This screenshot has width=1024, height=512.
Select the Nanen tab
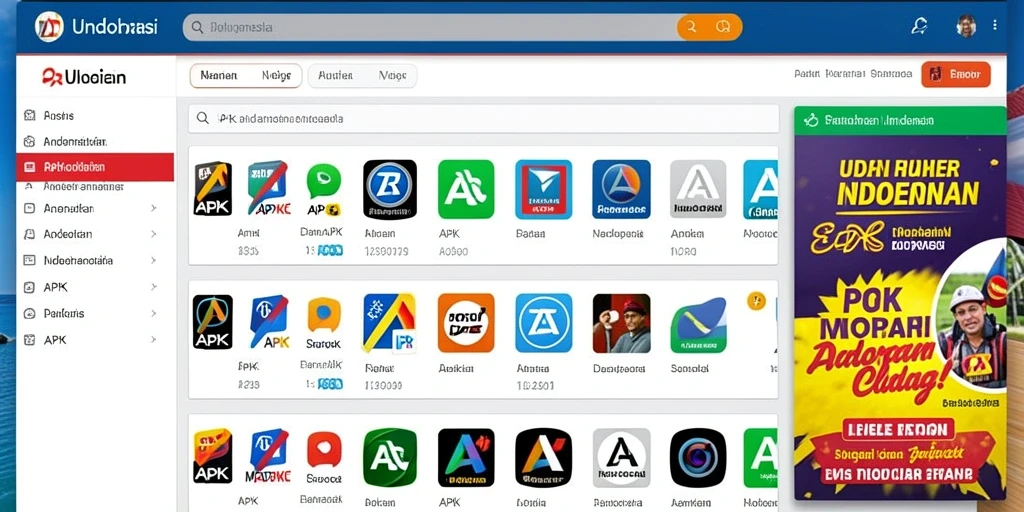click(x=219, y=76)
